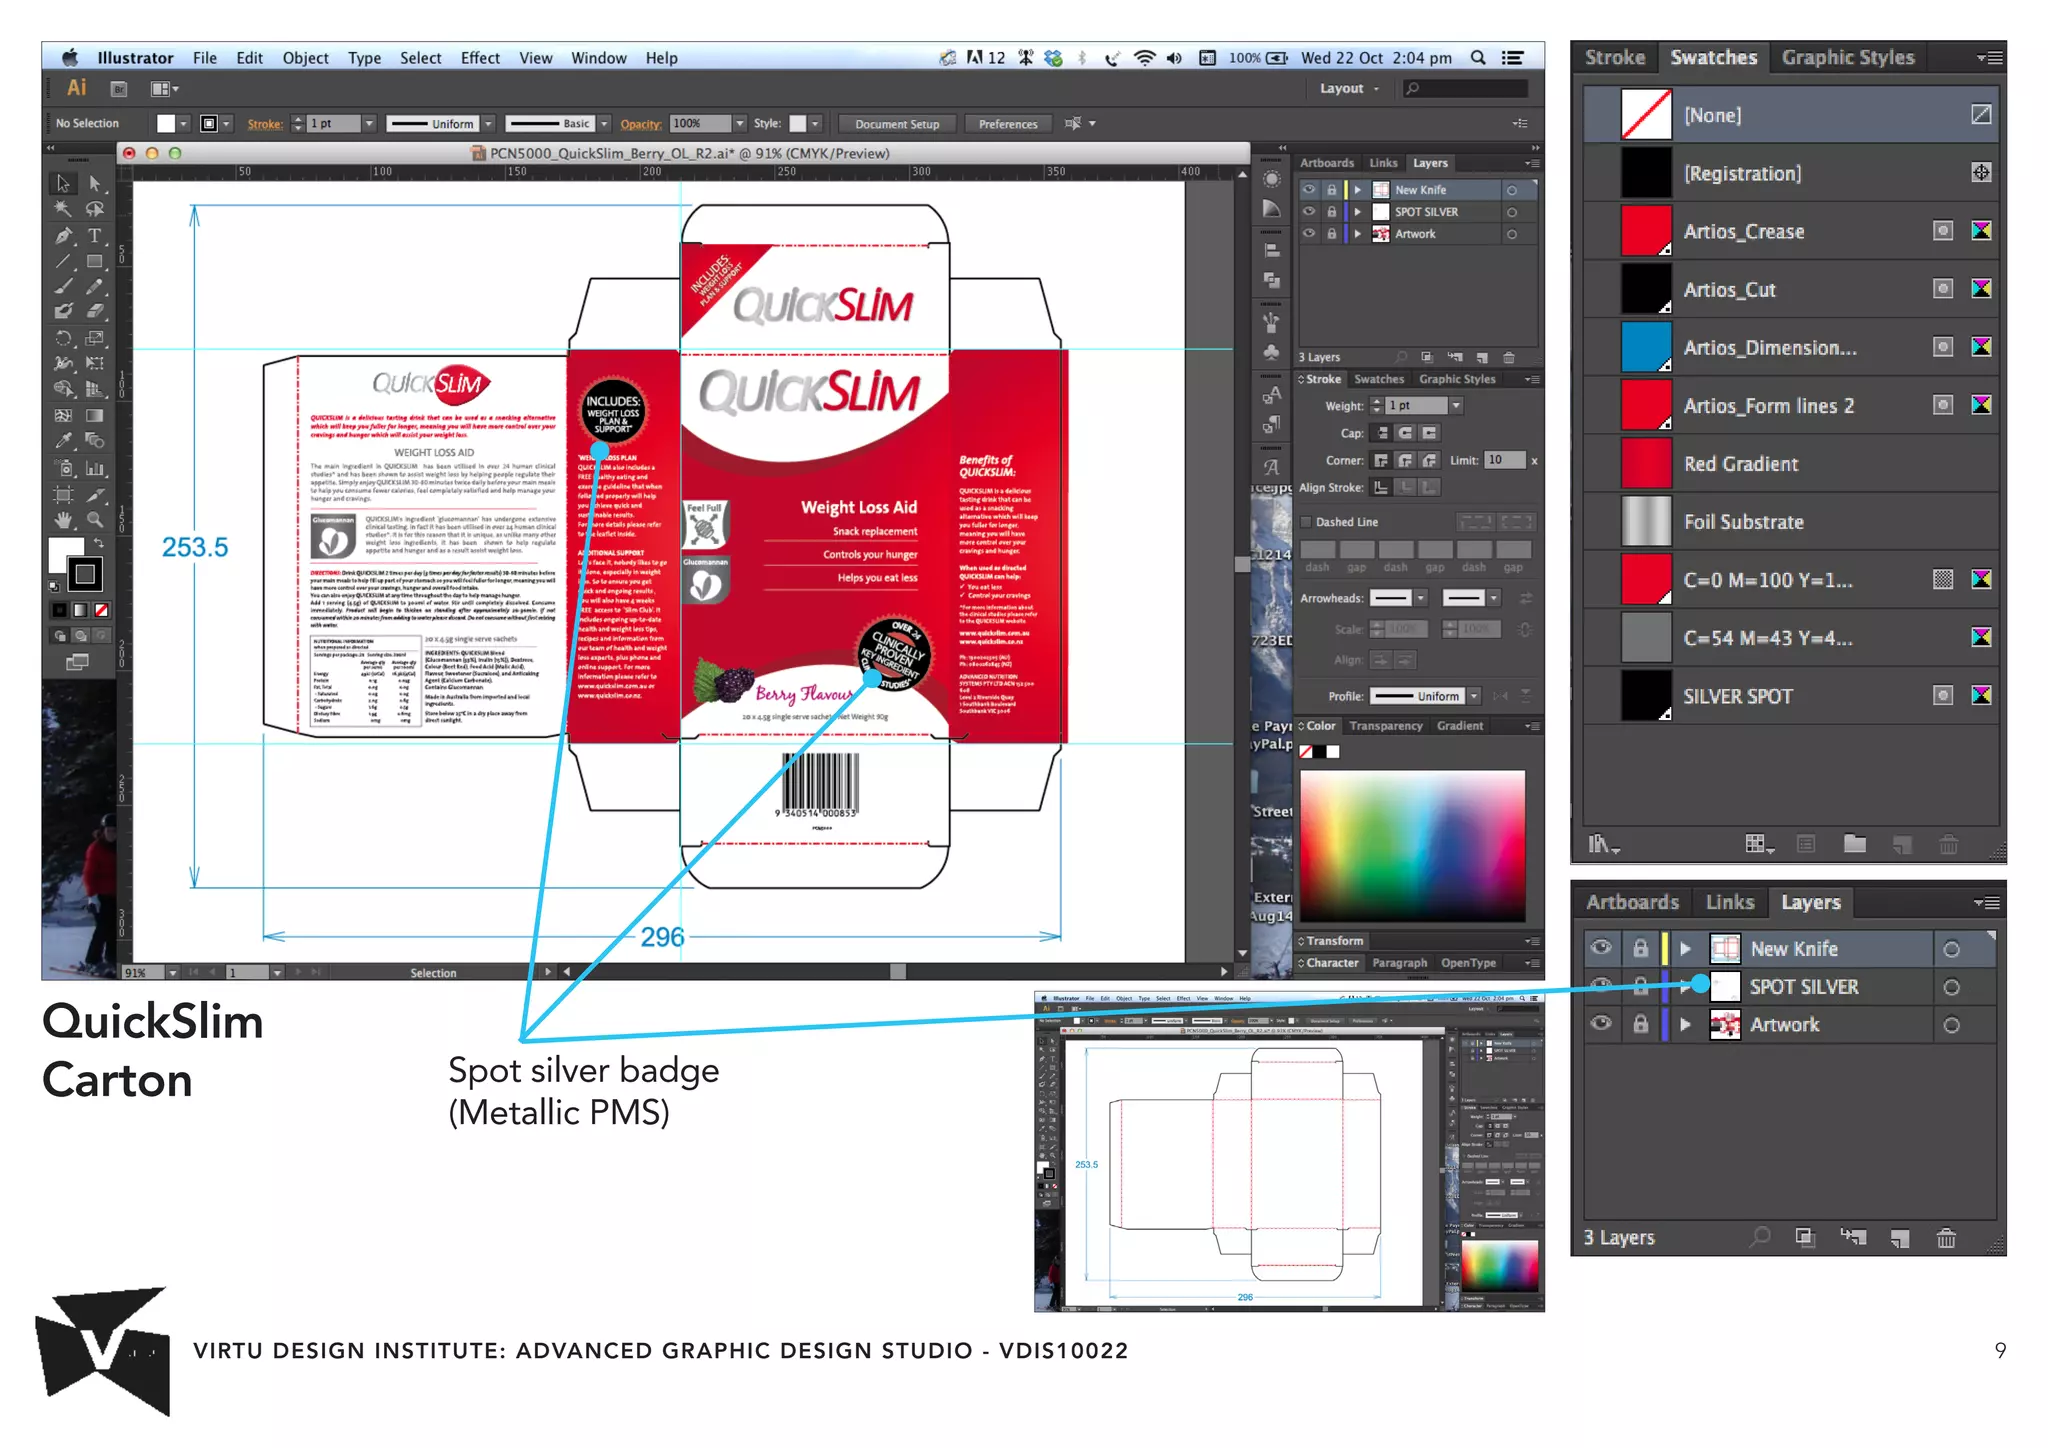
Task: Pick a color from the Color panel spectrum
Action: click(x=1412, y=845)
